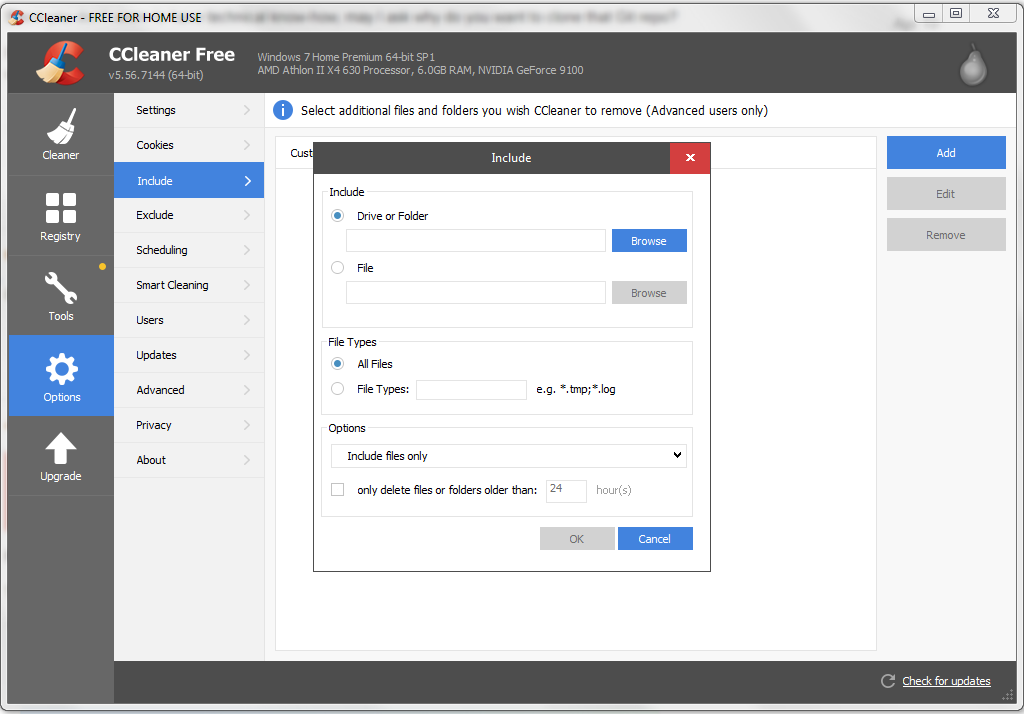Expand the Users menu chevron
The height and width of the screenshot is (714, 1024).
247,320
